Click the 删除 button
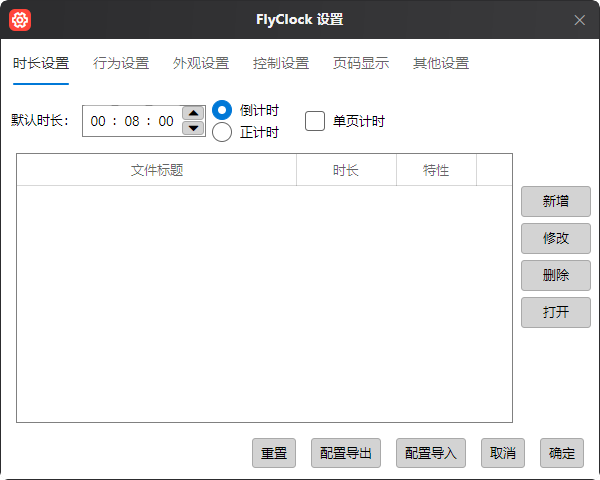This screenshot has width=600, height=480. [556, 275]
